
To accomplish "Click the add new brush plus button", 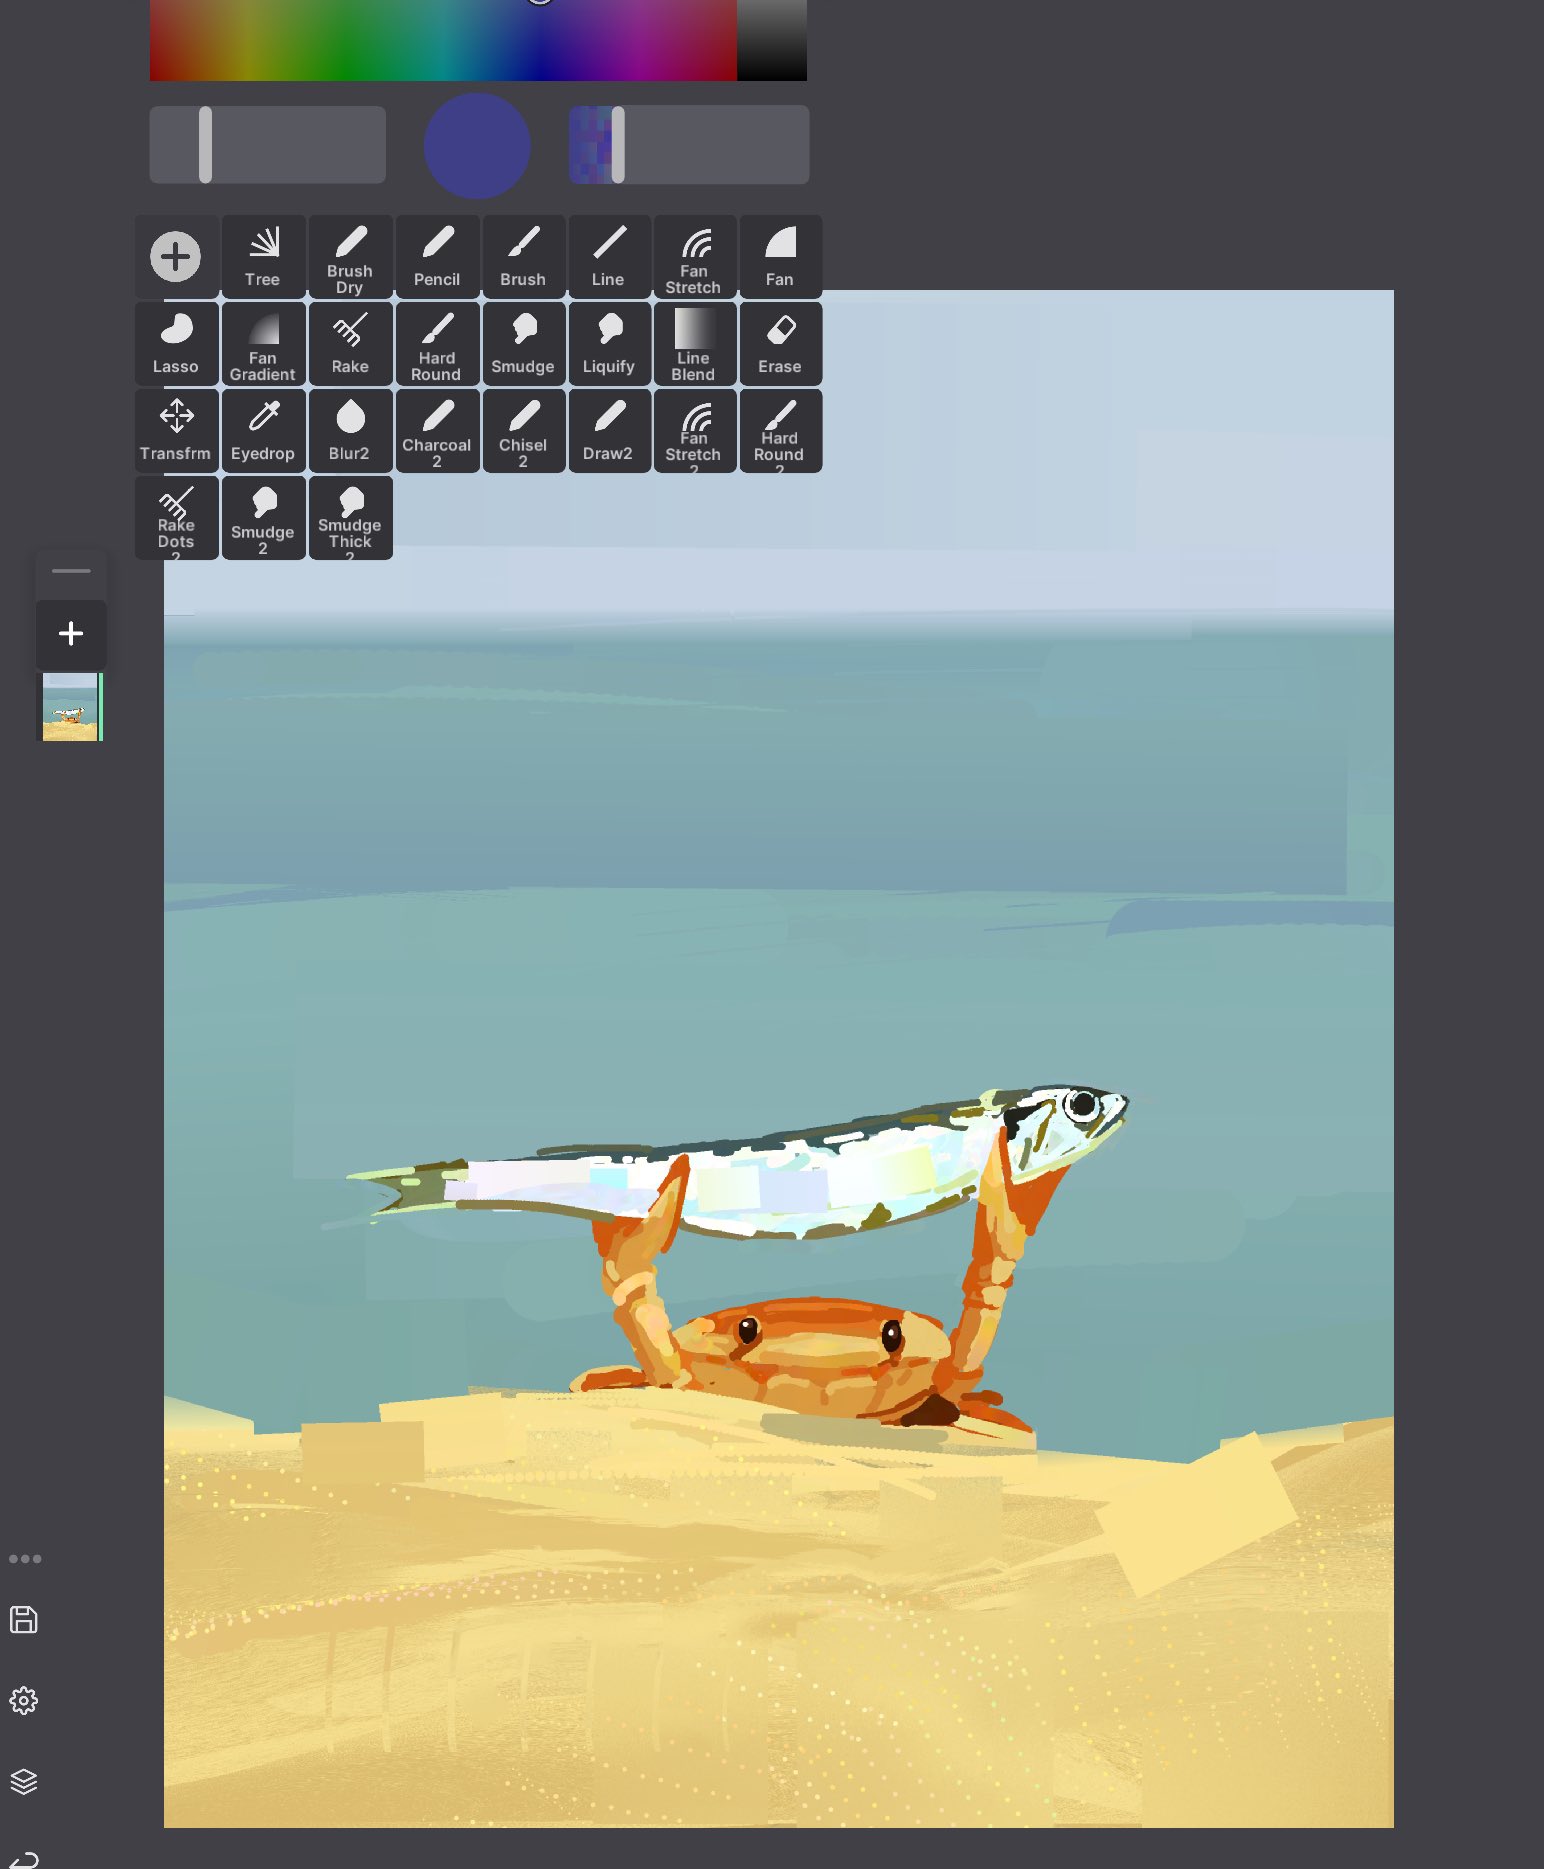I will coord(176,256).
